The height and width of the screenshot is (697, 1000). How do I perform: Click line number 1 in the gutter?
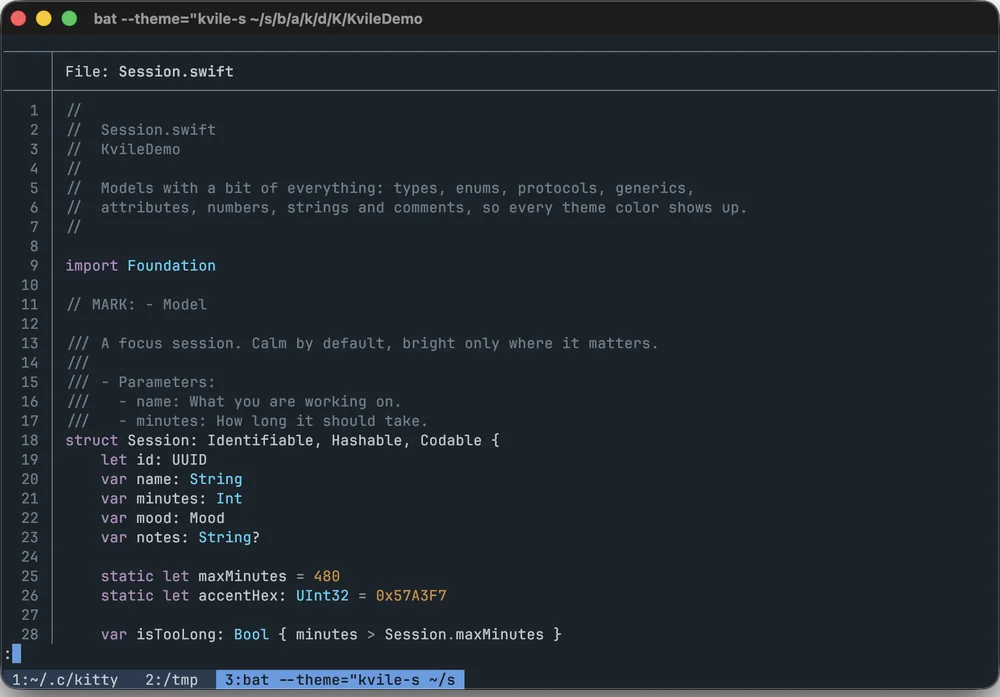[34, 110]
